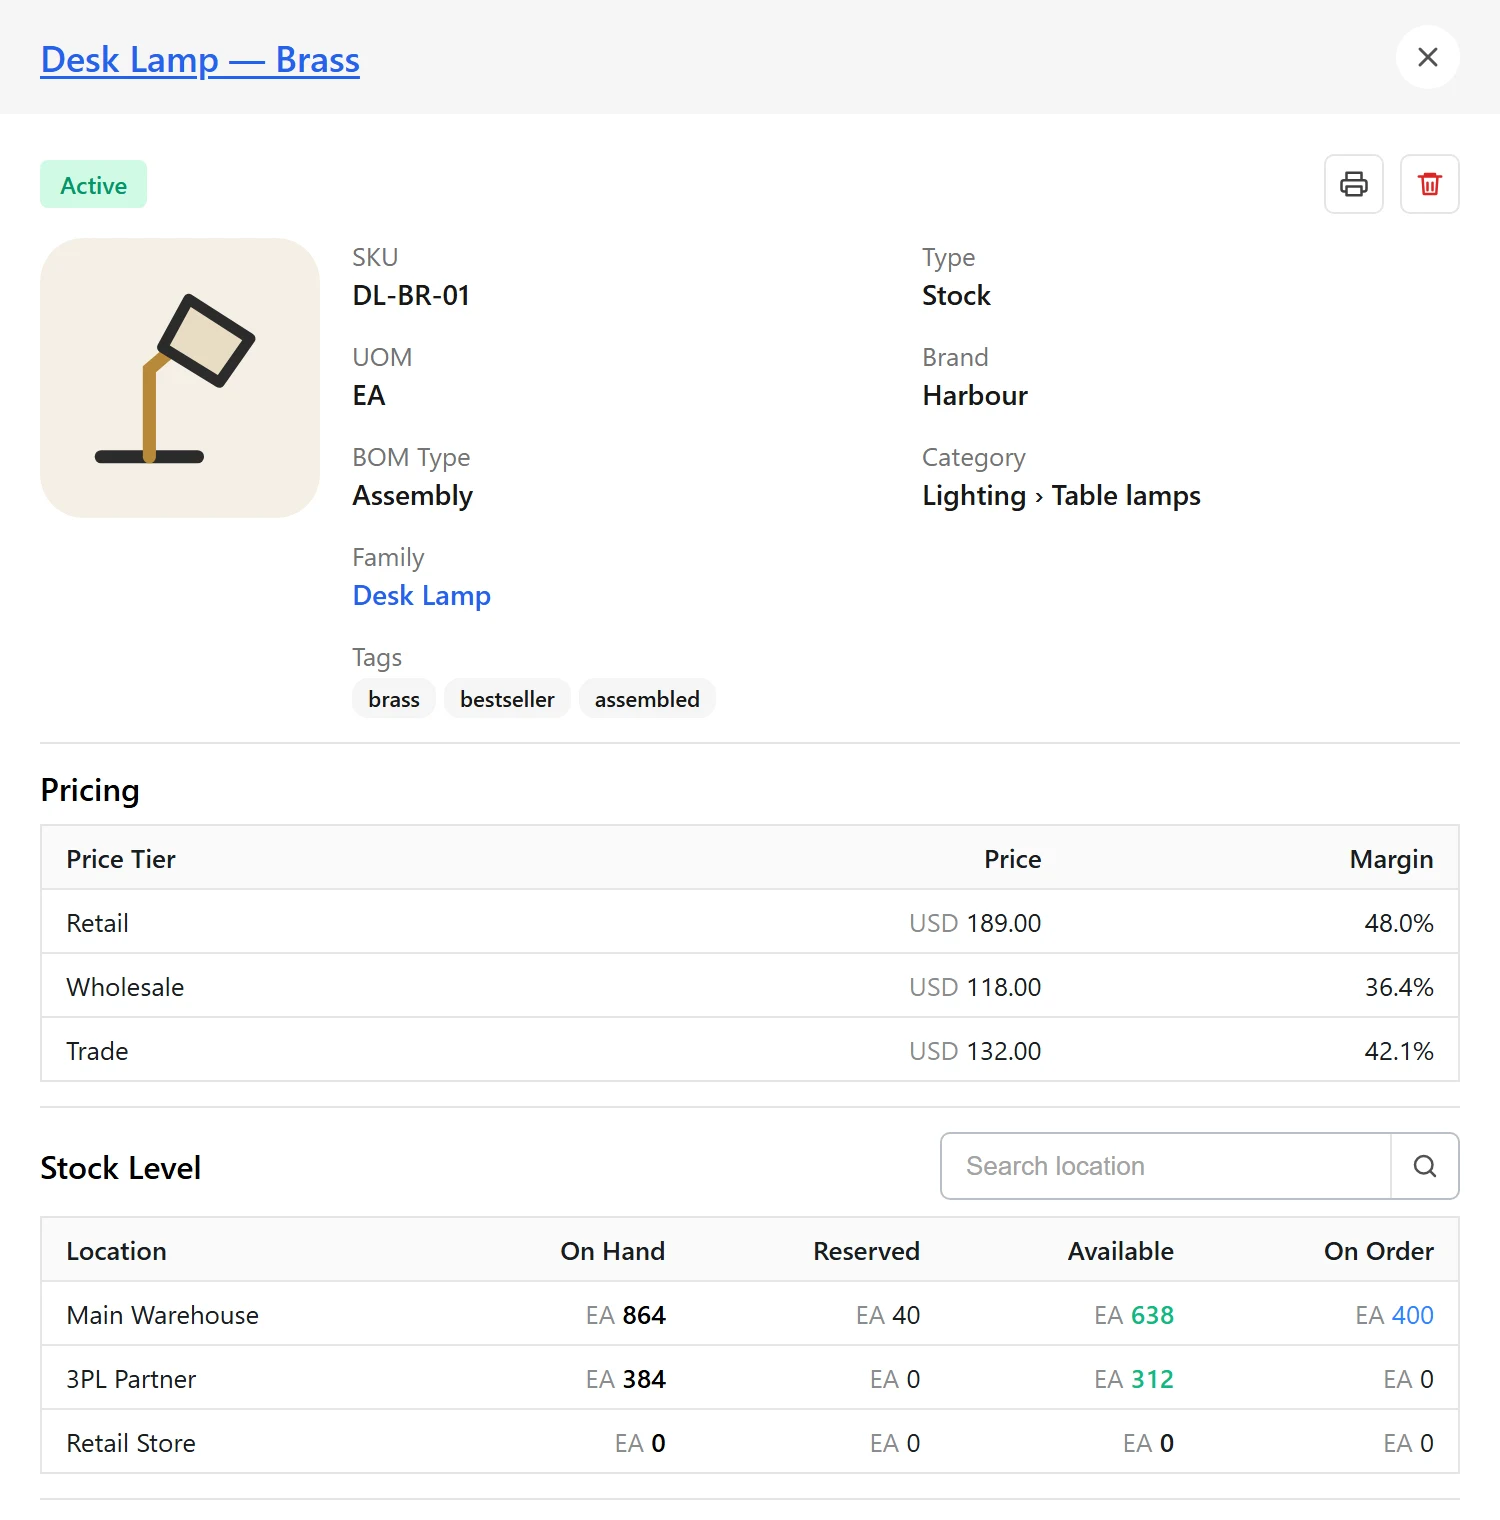
Task: Select the brass tag
Action: [394, 699]
